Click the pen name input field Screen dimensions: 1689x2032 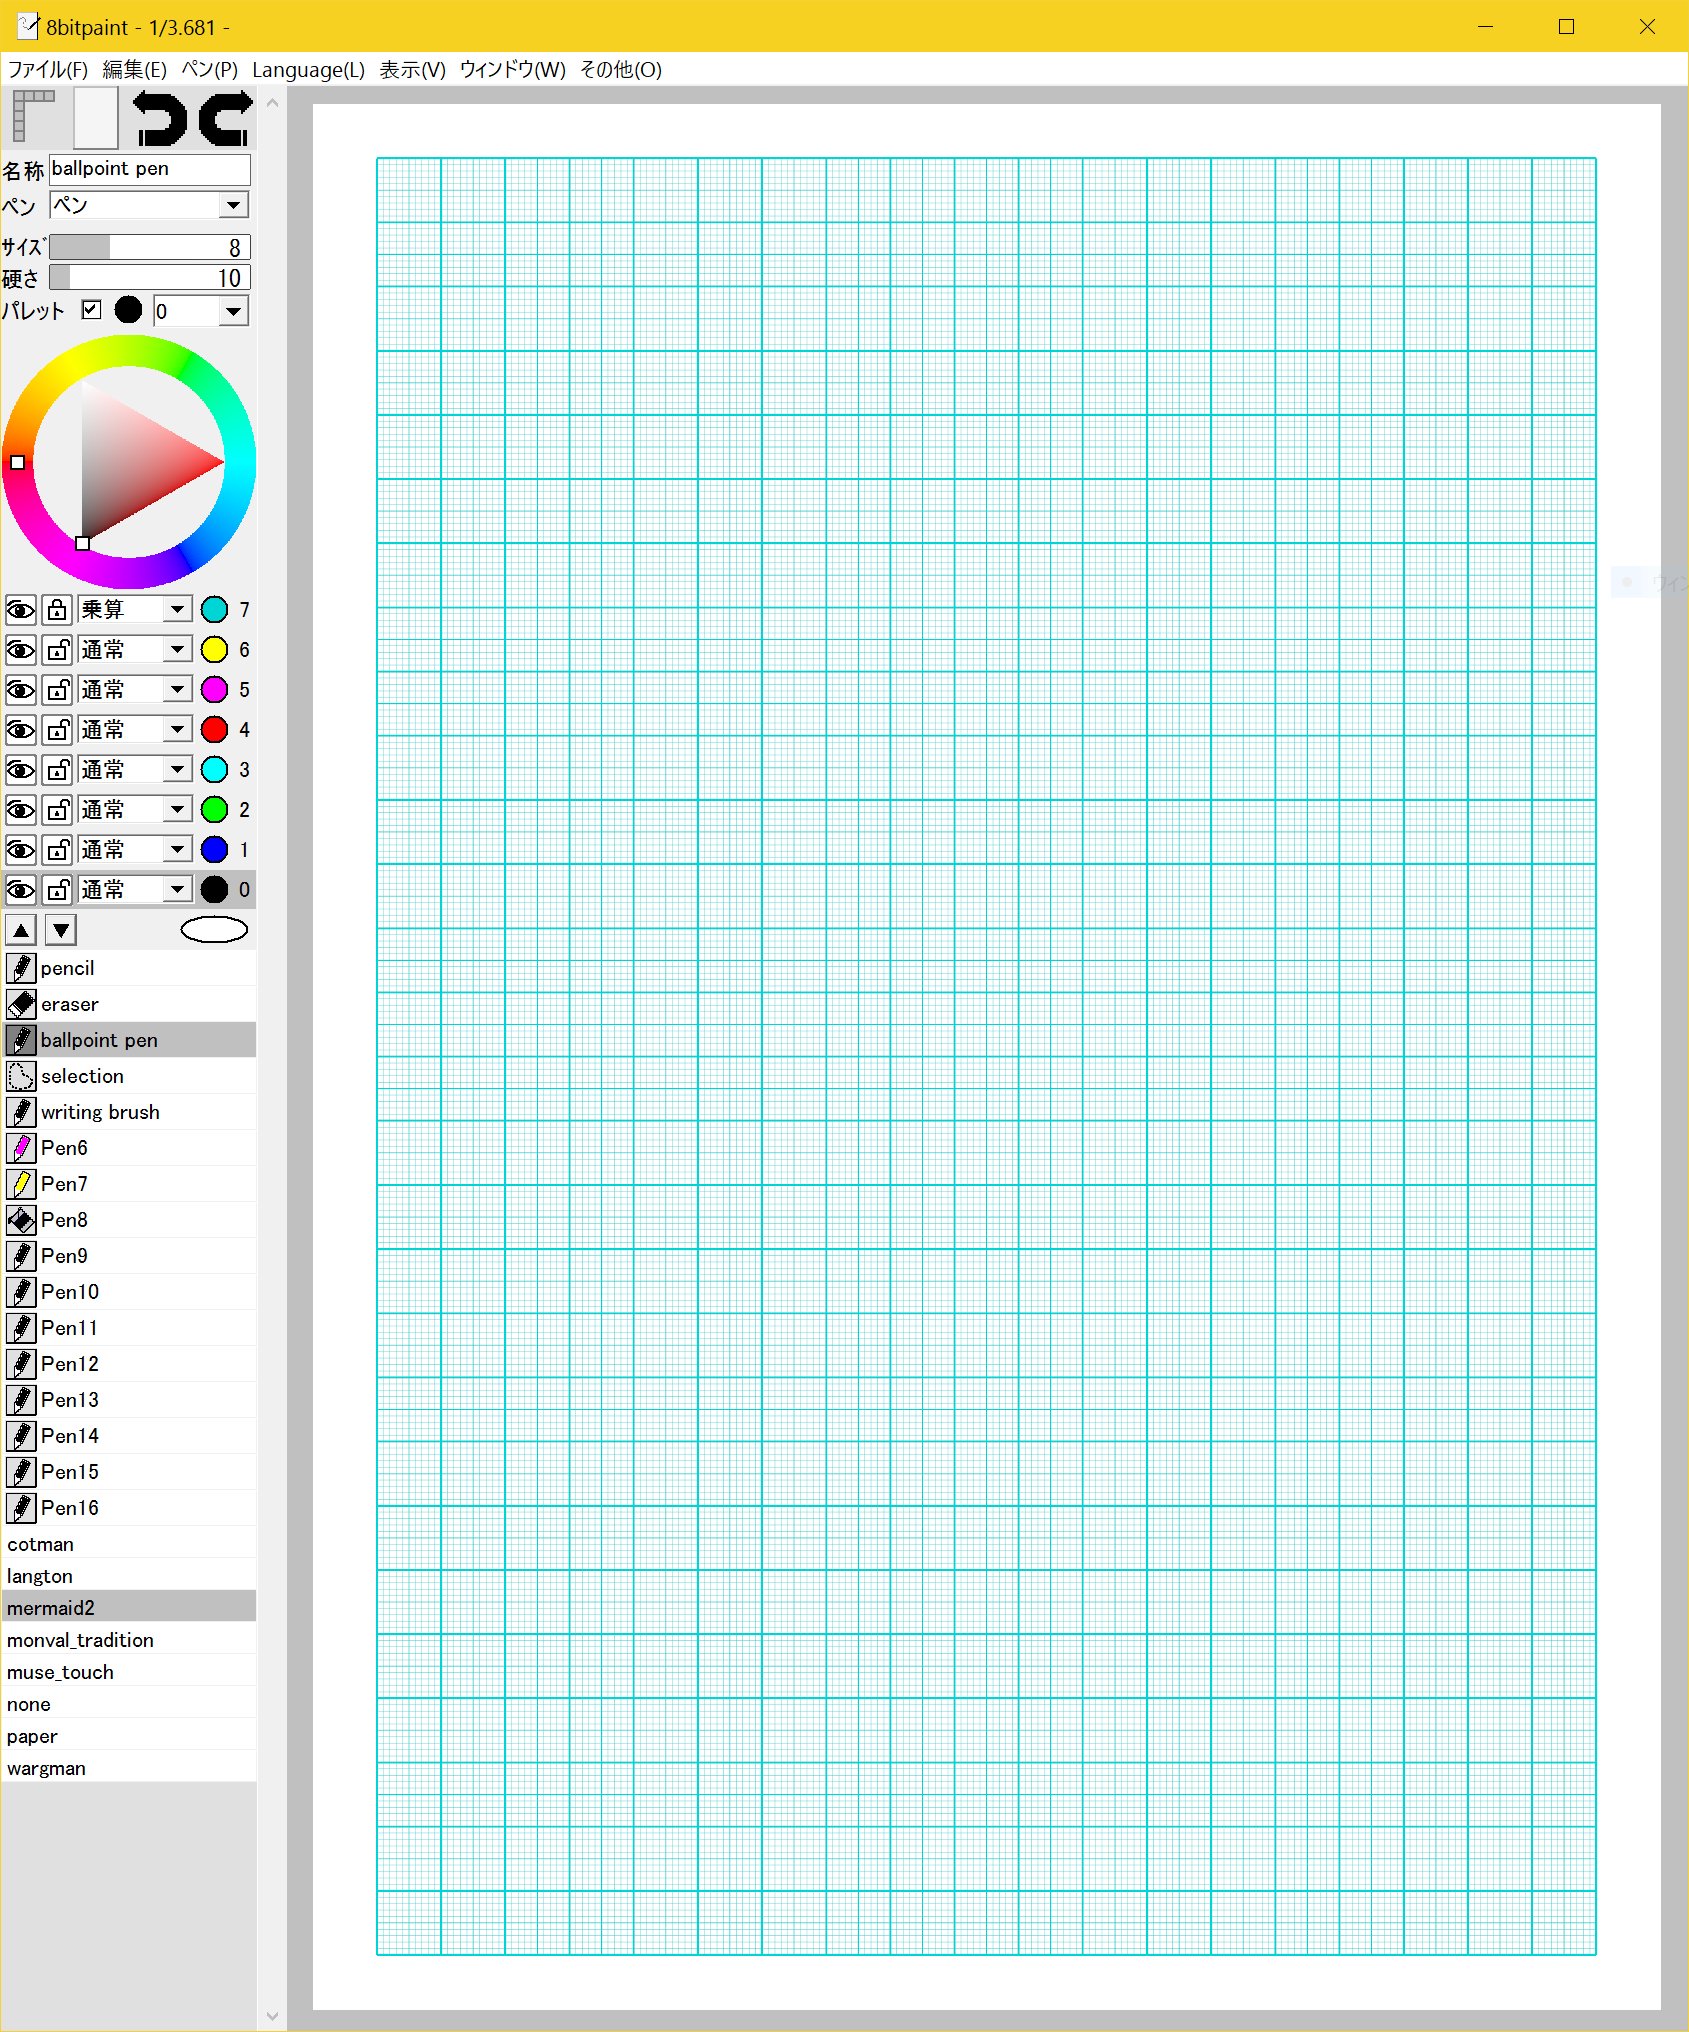[x=150, y=168]
